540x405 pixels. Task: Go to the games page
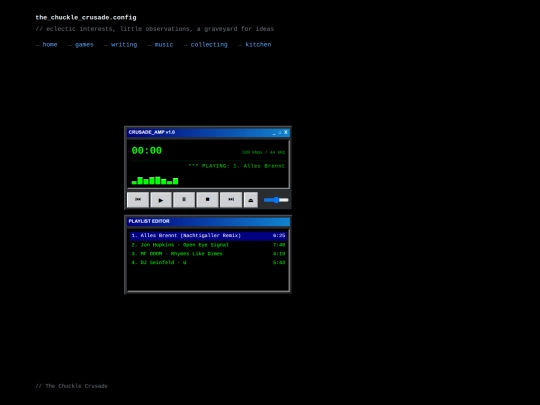click(84, 44)
